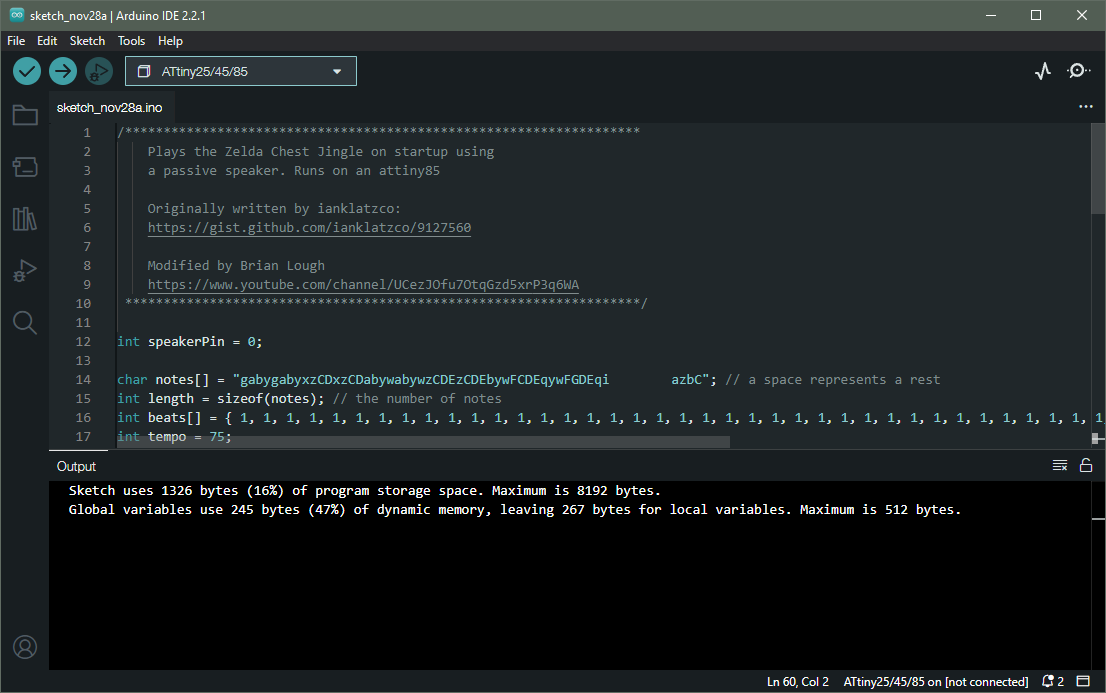The image size is (1106, 693).
Task: Open the File menu
Action: 16,41
